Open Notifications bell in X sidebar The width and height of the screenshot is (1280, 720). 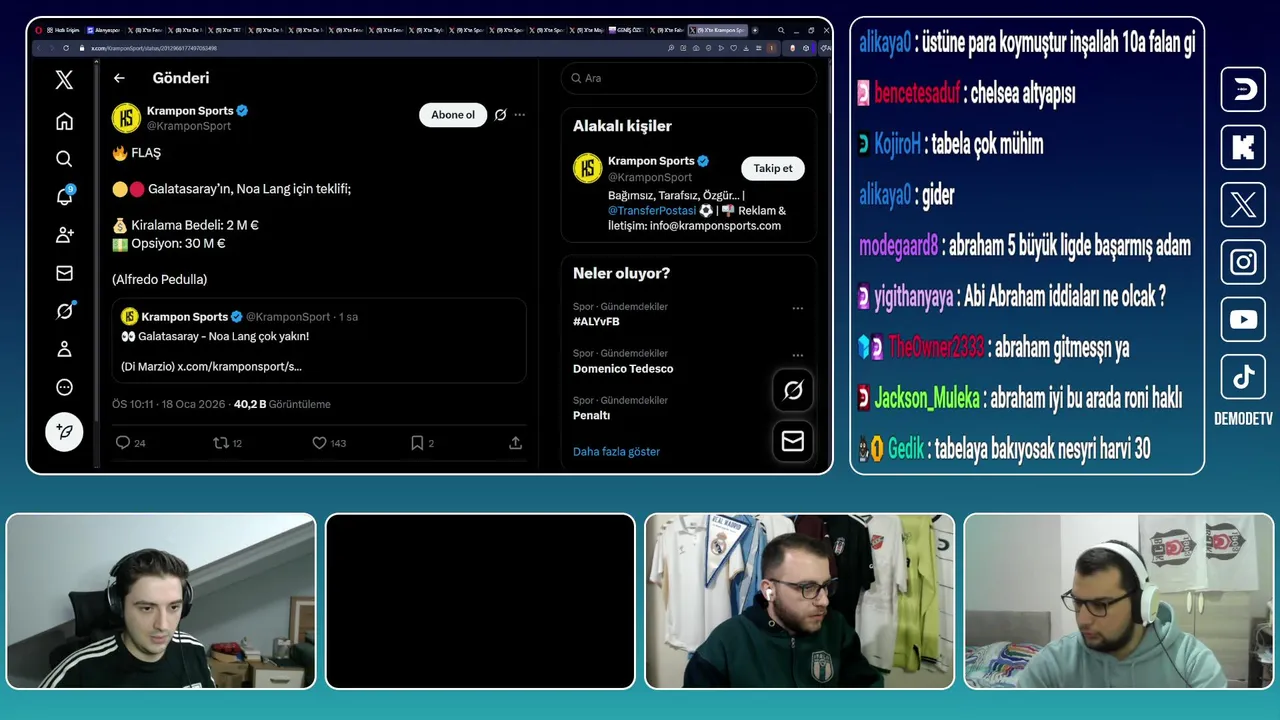(x=64, y=197)
